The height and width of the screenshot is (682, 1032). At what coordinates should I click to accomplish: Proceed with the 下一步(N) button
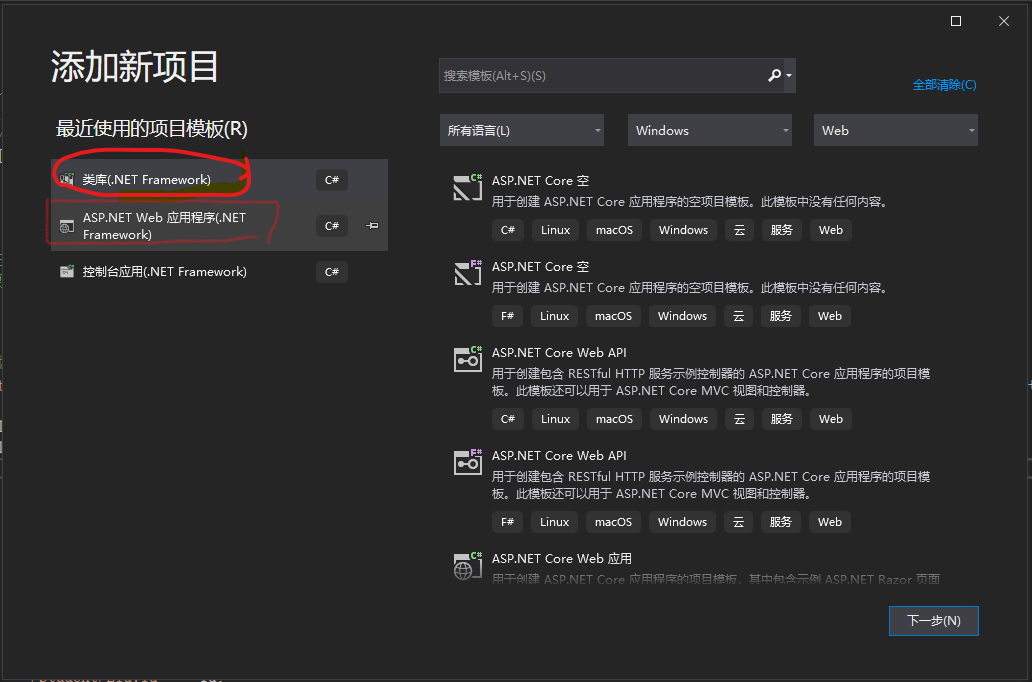click(x=933, y=621)
